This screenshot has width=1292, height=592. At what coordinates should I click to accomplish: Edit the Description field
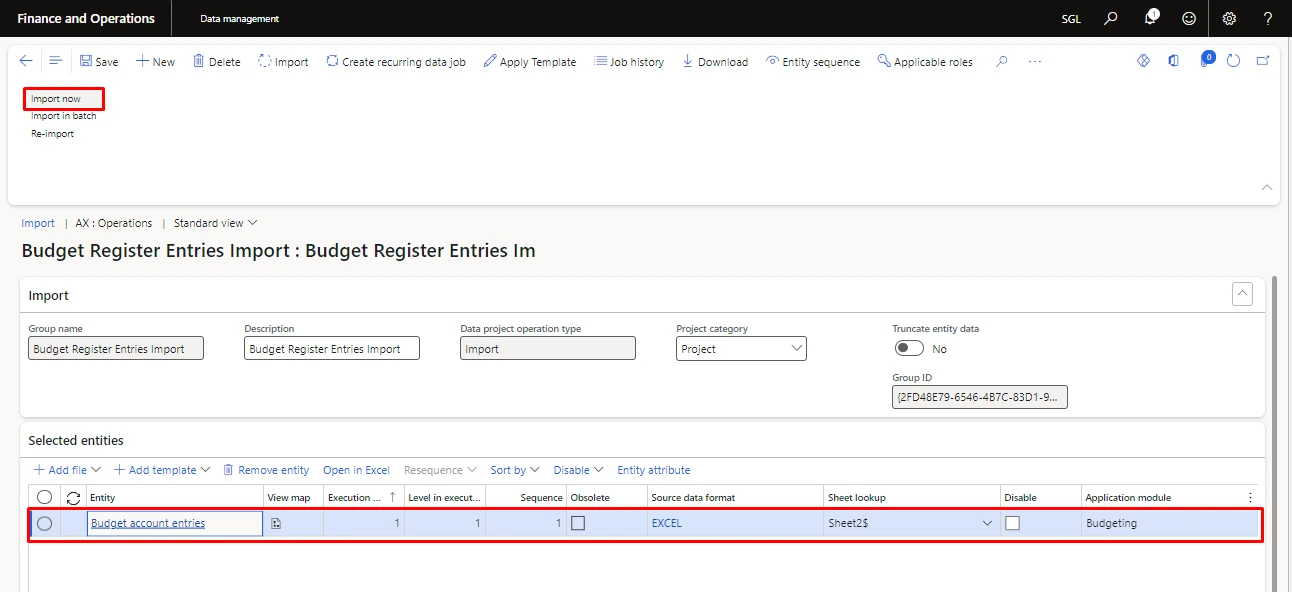[x=332, y=349]
